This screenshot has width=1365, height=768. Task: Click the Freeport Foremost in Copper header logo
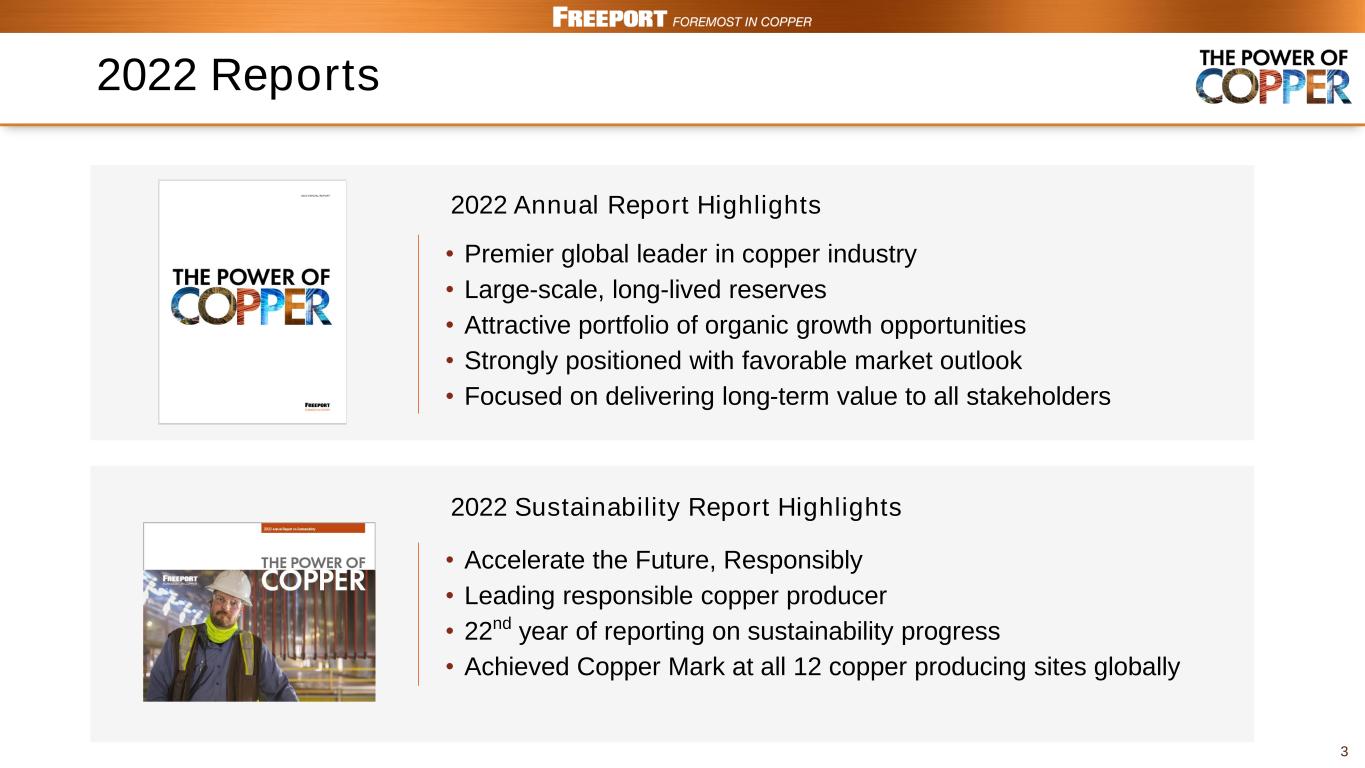[x=682, y=18]
